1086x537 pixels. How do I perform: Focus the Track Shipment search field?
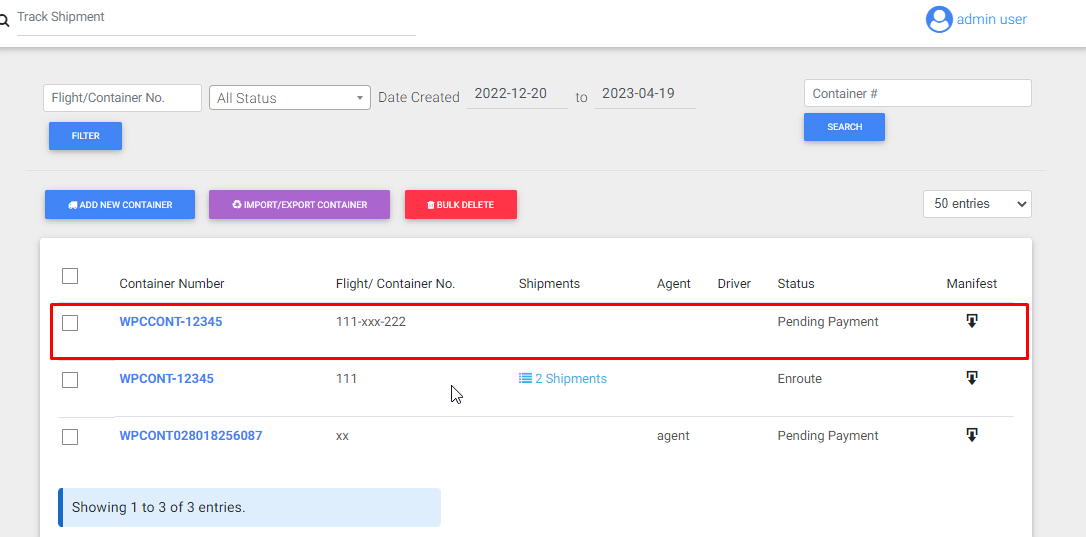click(216, 17)
